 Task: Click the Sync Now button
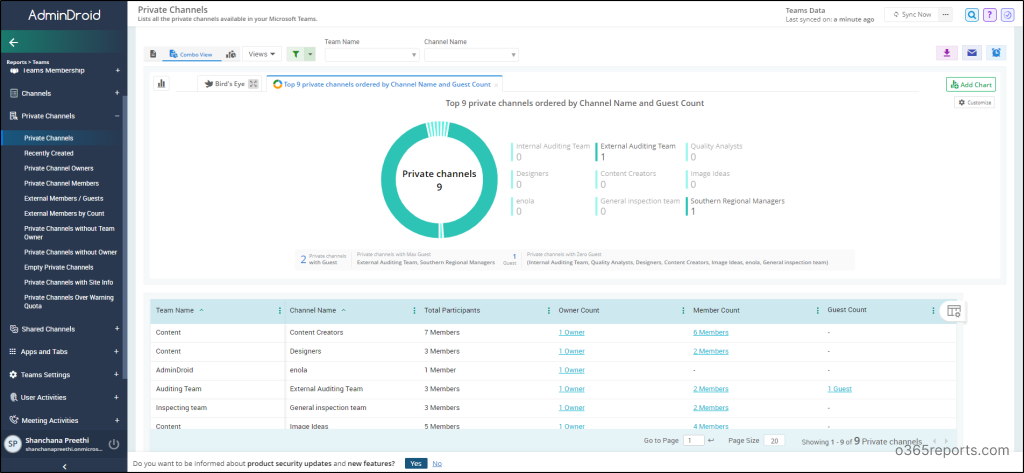[912, 14]
